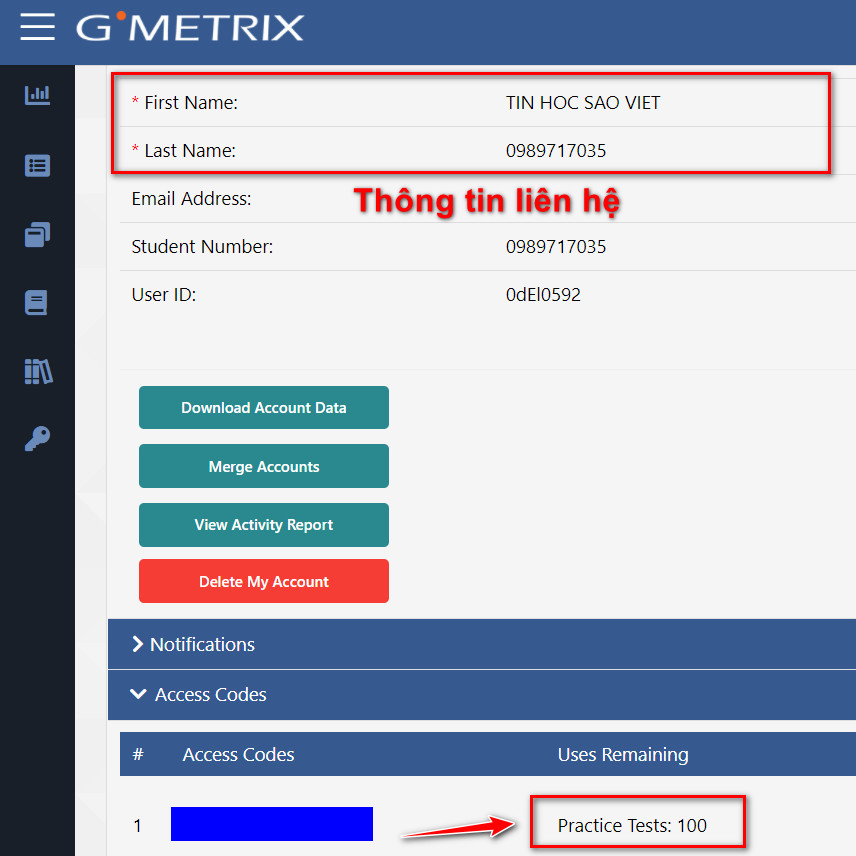
Task: Open the key access code sidebar icon
Action: point(37,439)
